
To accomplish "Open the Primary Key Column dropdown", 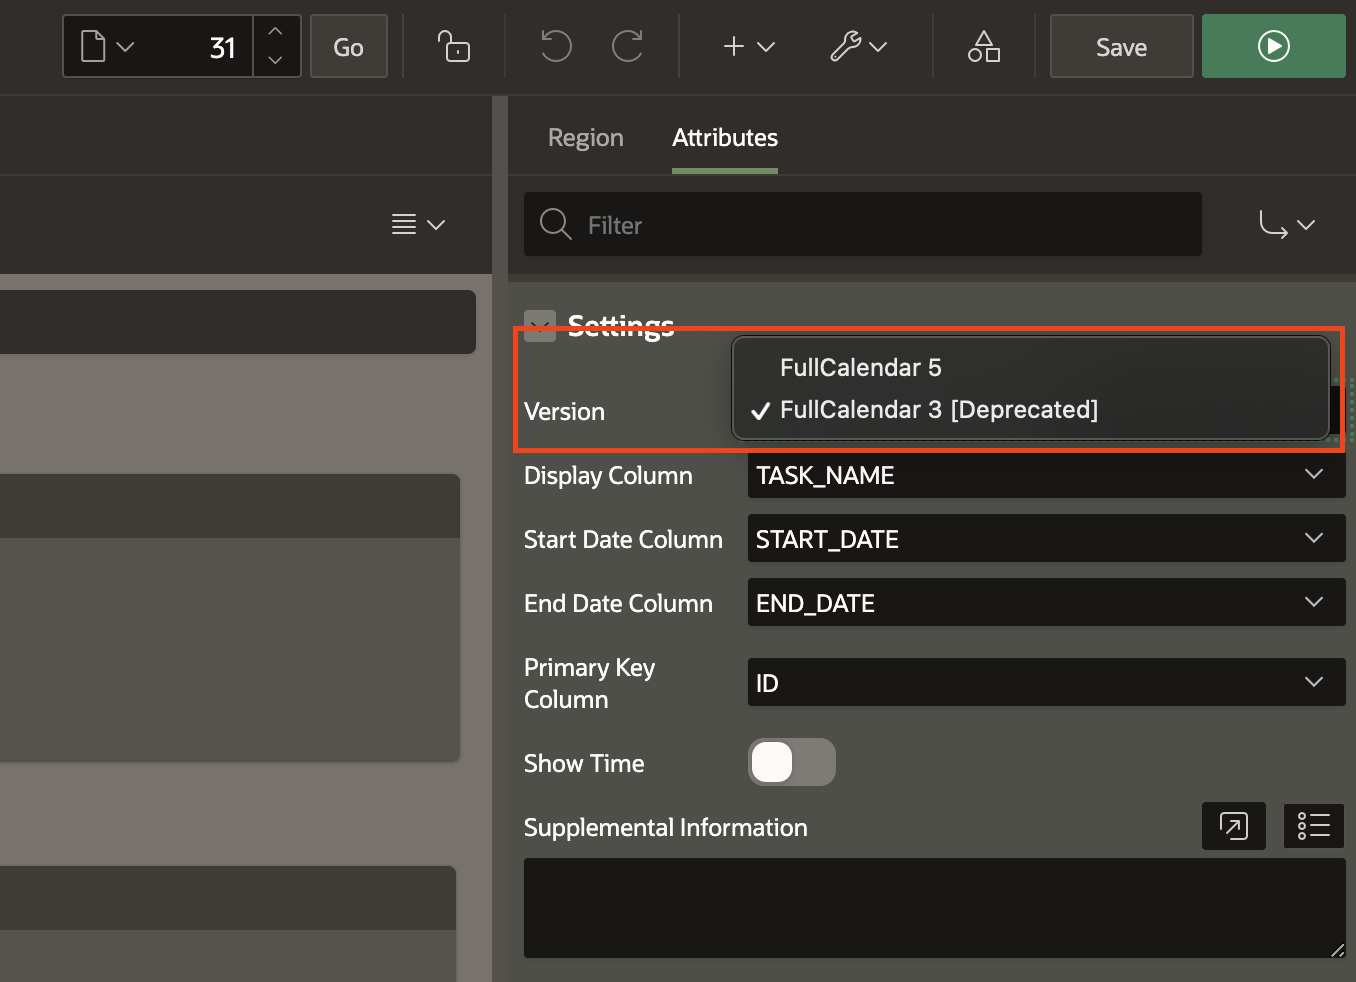I will point(1045,683).
